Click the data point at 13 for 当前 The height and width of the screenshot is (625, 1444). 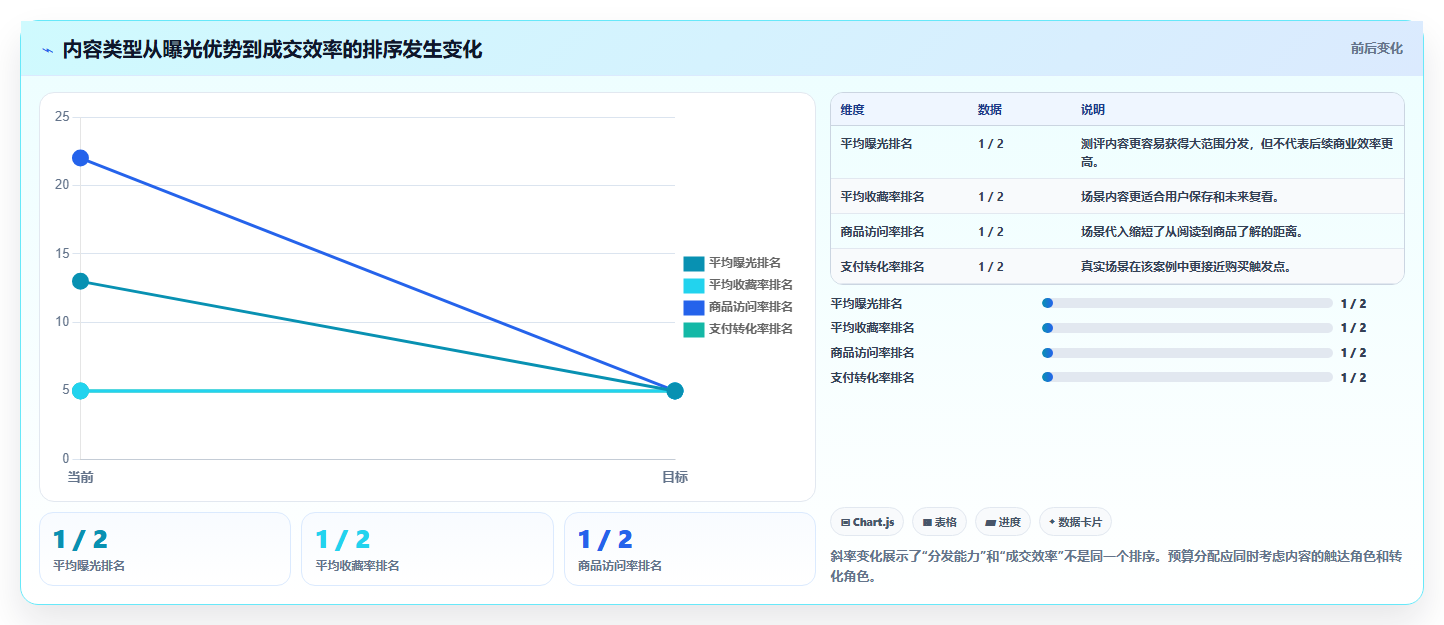point(80,281)
